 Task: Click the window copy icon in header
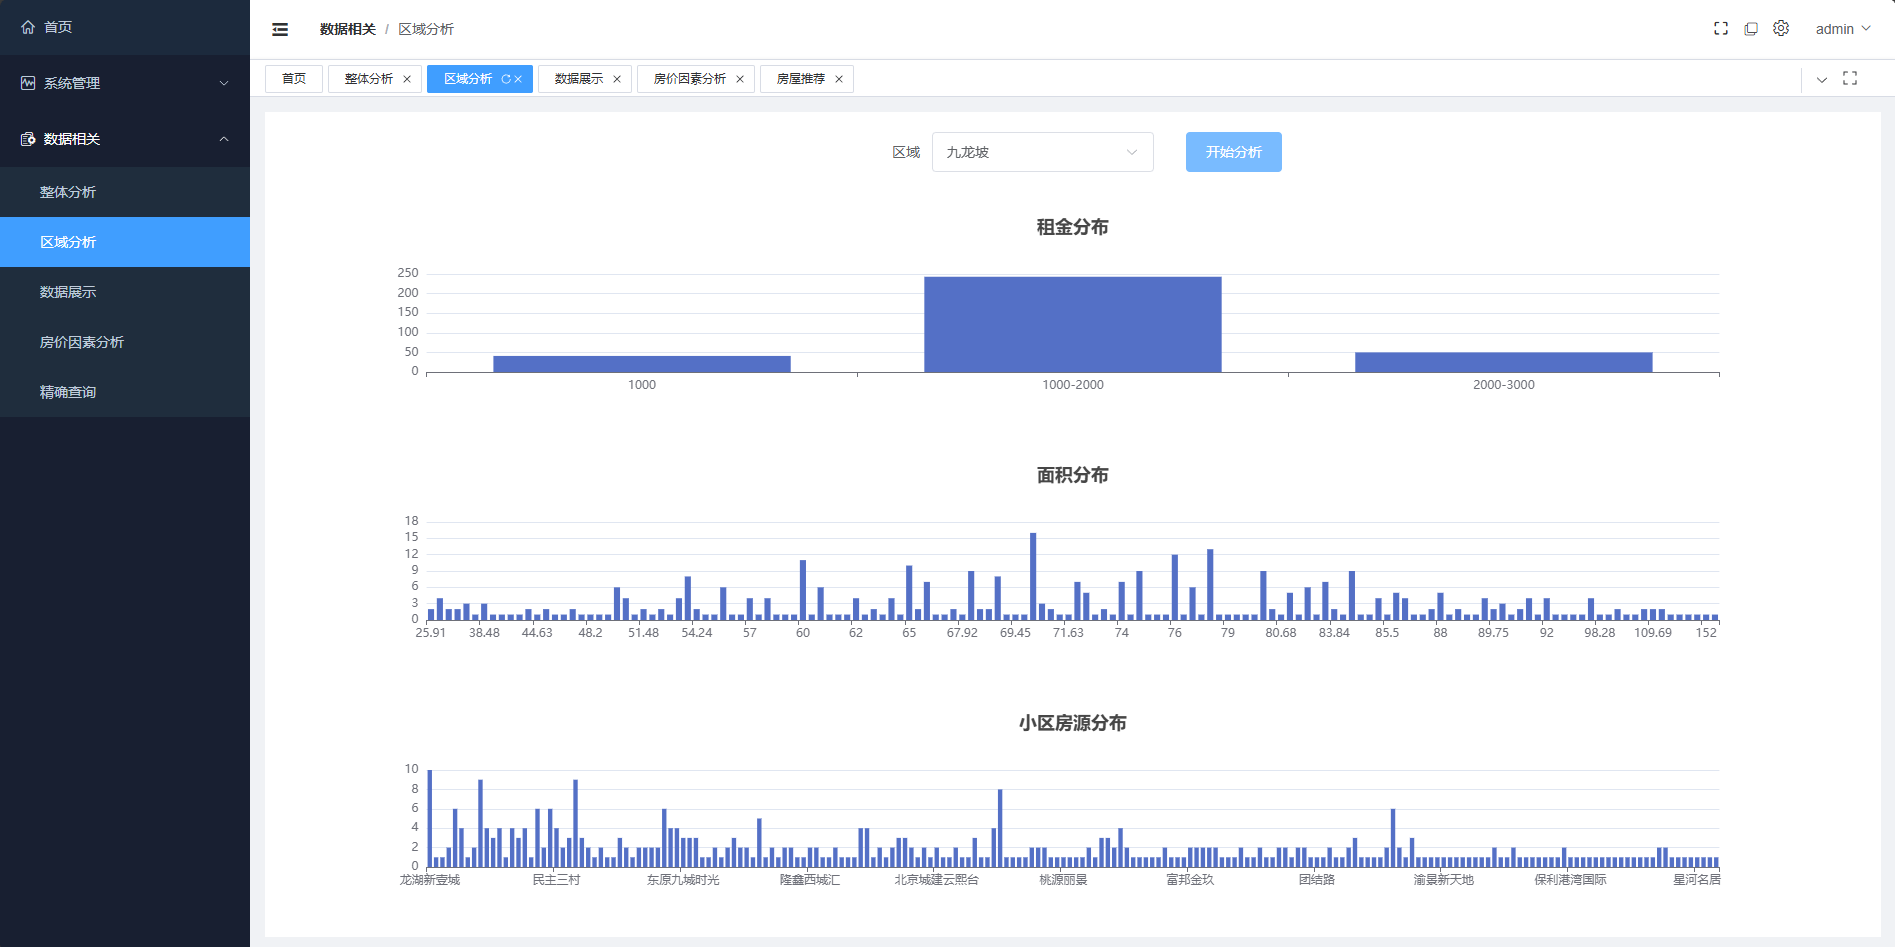point(1751,29)
